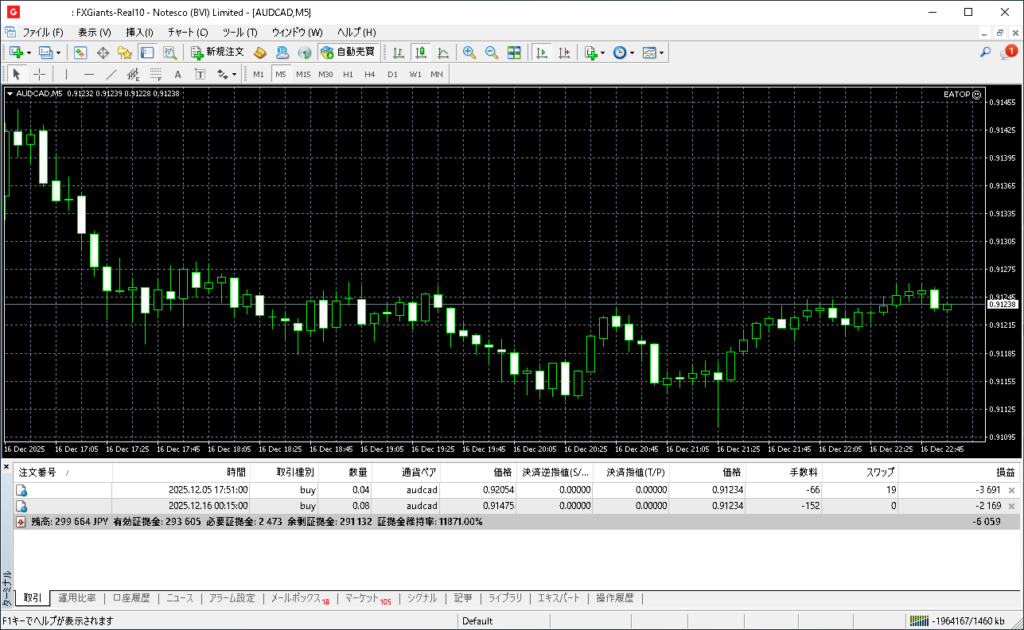Open search with the magnifier at top right
Viewport: 1024px width, 630px height.
point(985,52)
